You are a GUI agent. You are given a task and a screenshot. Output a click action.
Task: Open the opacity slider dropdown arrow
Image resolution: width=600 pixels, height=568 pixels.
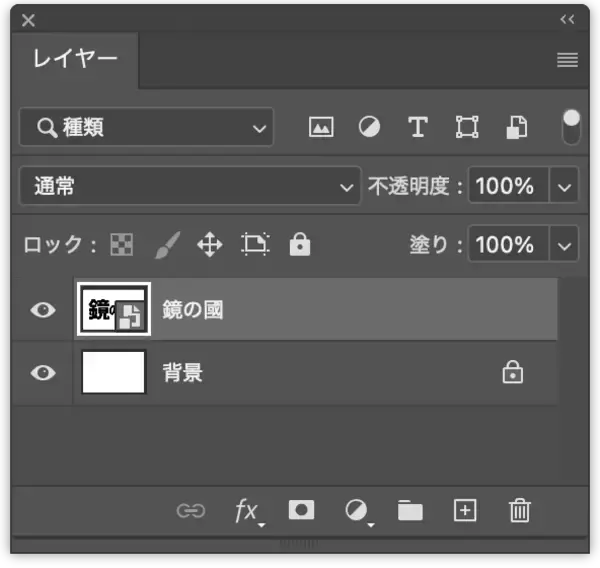coord(564,187)
